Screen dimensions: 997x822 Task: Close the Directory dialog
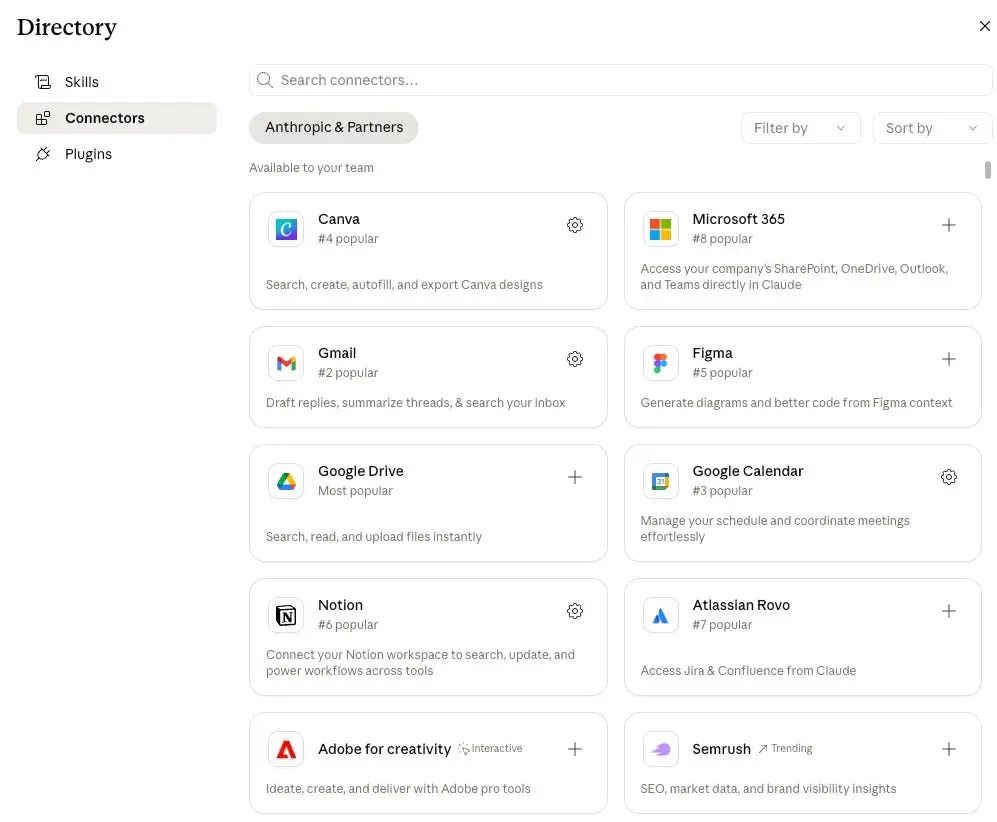click(984, 26)
